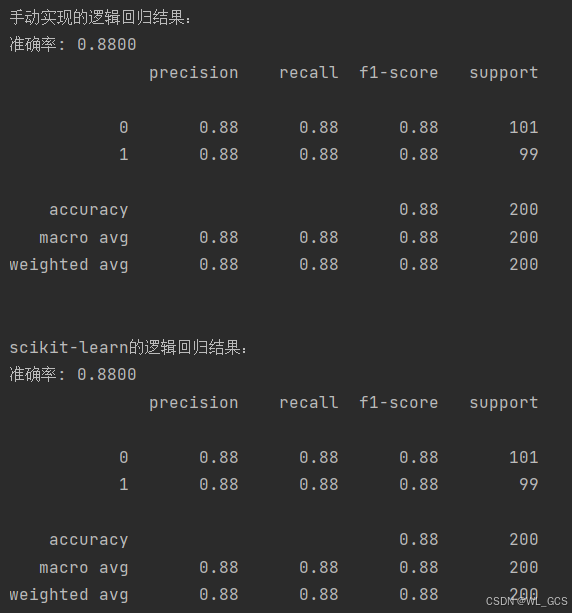
Task: Select class label "1" in the 手动实现 report
Action: click(x=124, y=155)
